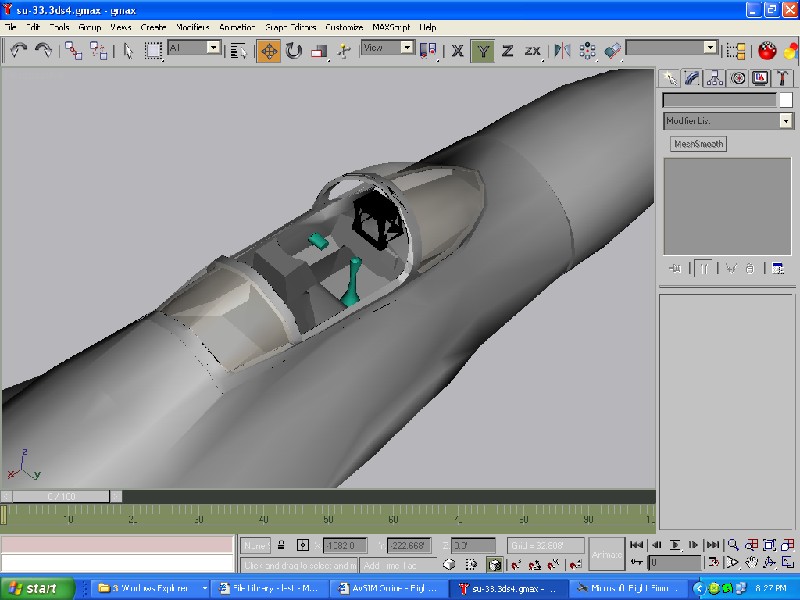This screenshot has height=600, width=800.
Task: Open the Customize menu
Action: click(x=343, y=27)
